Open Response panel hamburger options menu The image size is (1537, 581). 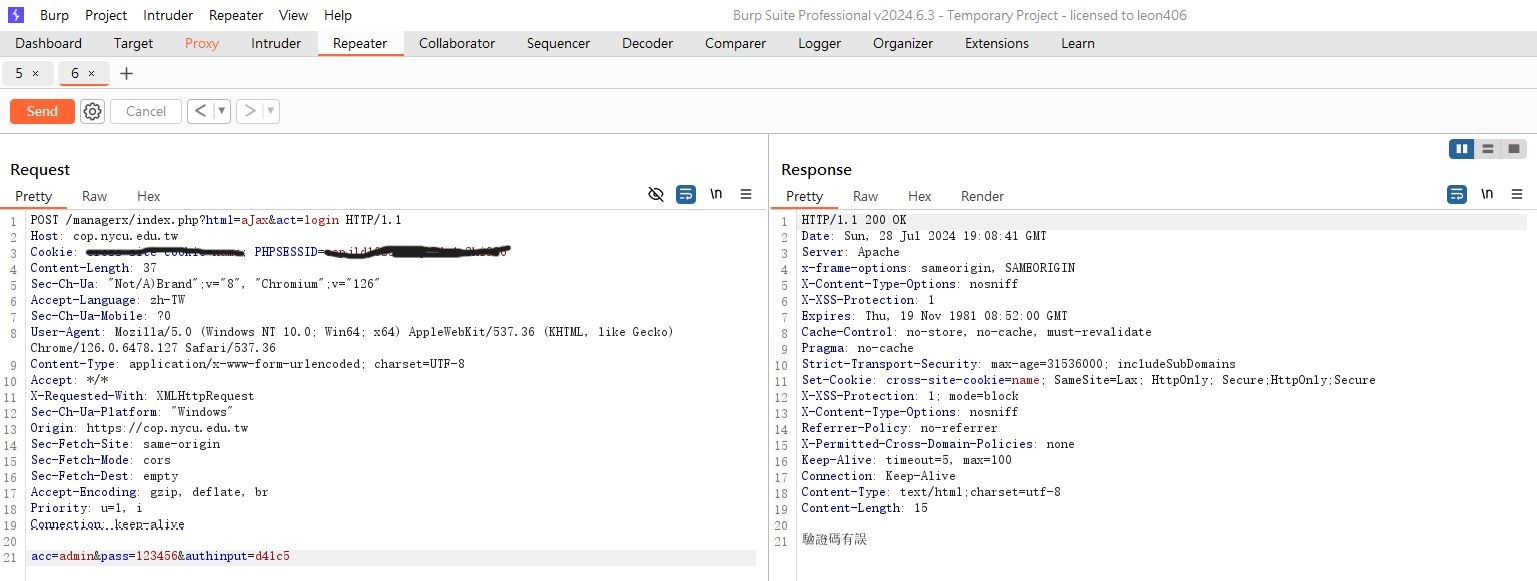[1517, 194]
